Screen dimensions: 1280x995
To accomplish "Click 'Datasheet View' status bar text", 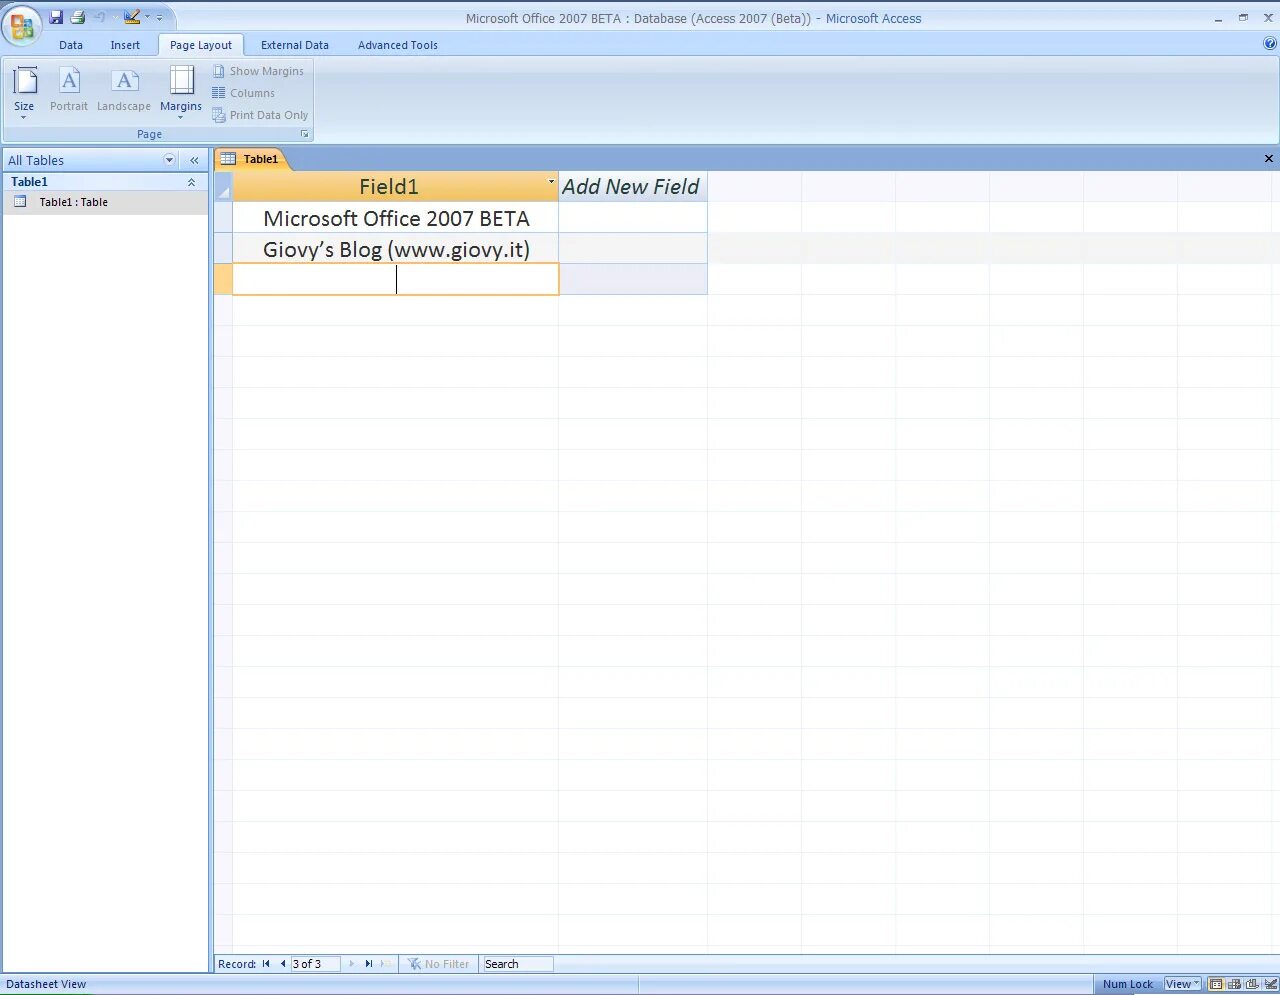I will [46, 984].
